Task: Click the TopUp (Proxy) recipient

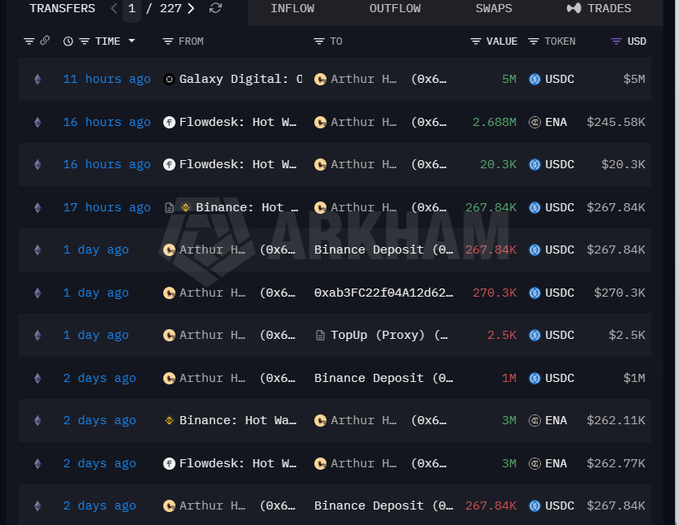Action: click(x=389, y=335)
